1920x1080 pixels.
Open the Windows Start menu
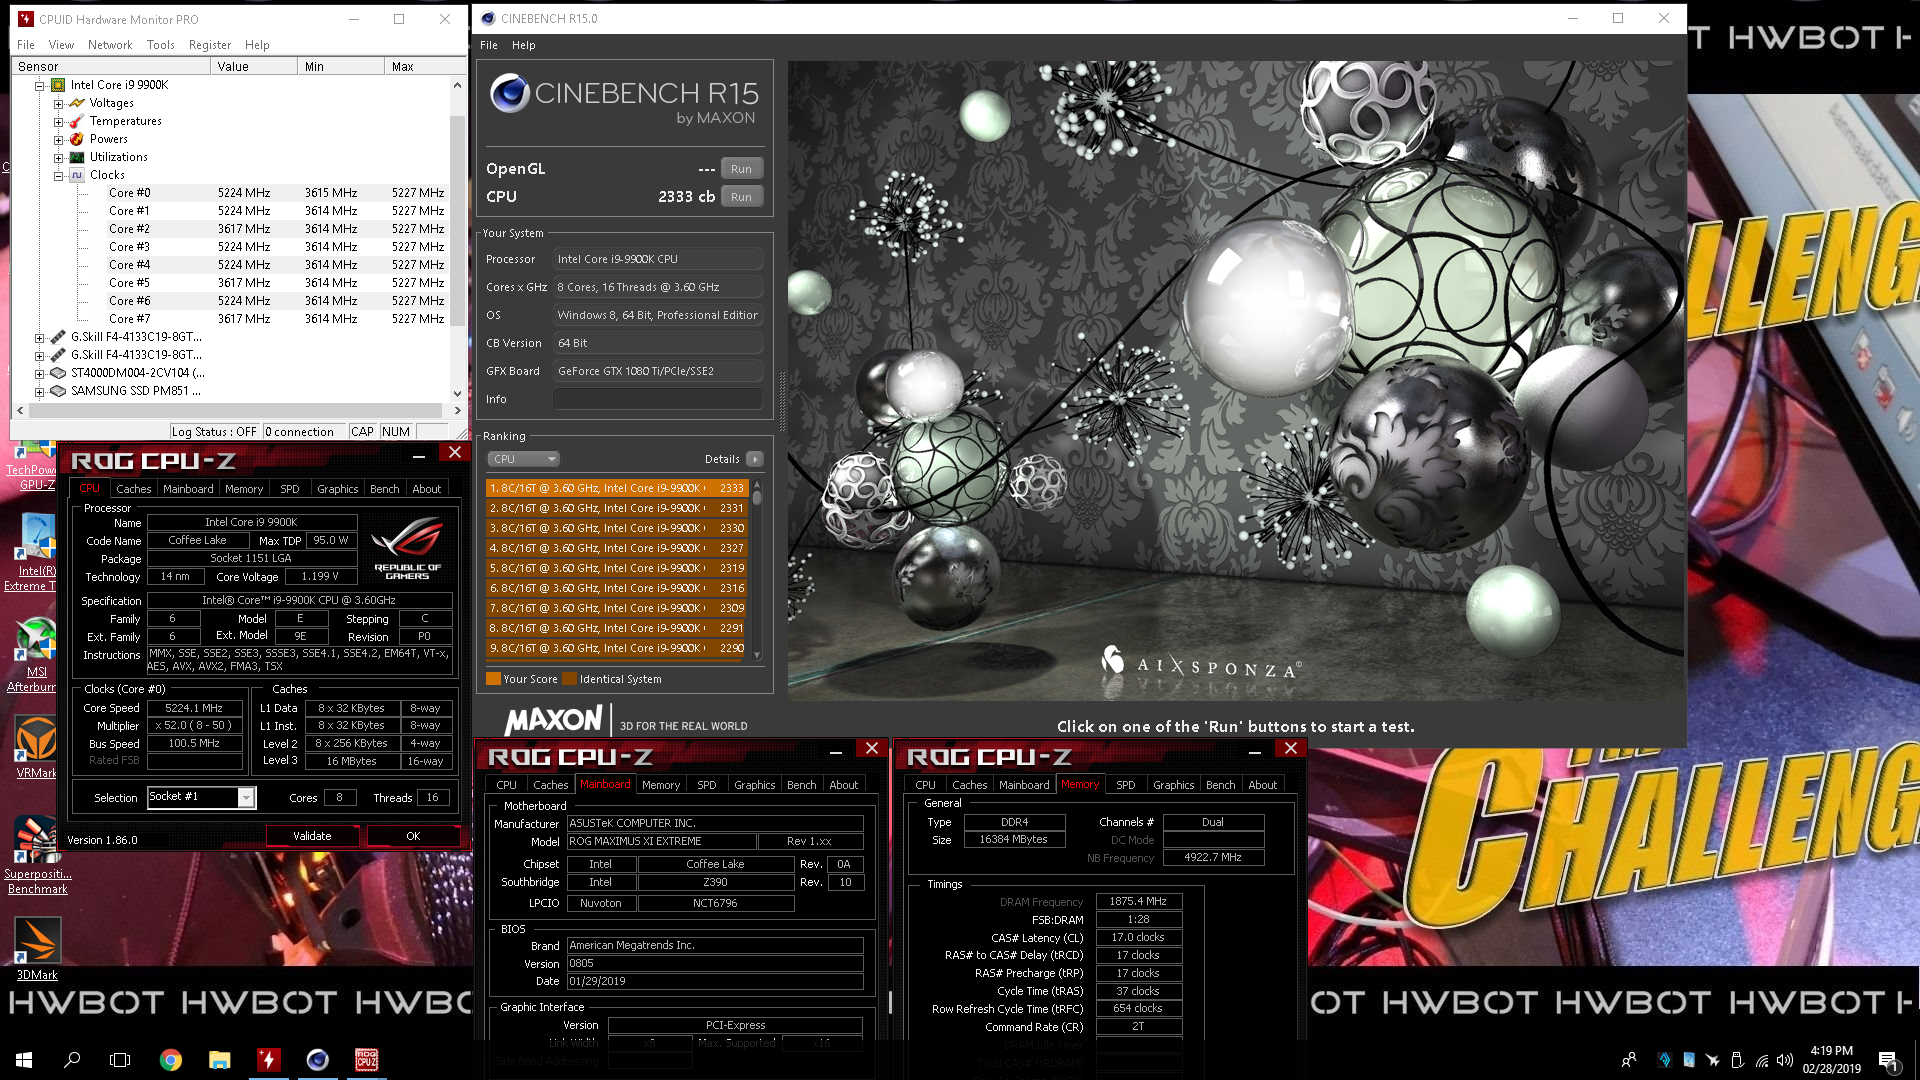pyautogui.click(x=24, y=1059)
